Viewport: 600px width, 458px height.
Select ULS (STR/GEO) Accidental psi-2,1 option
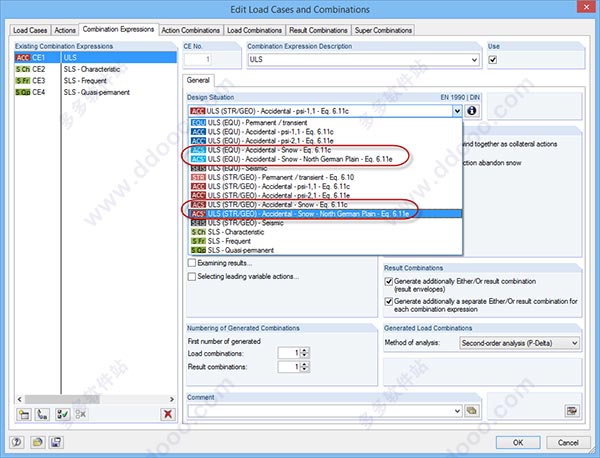[326, 196]
